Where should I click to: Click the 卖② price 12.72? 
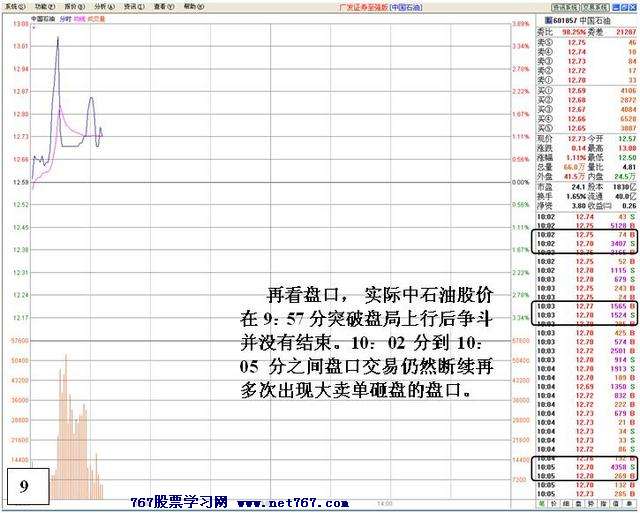(x=577, y=71)
